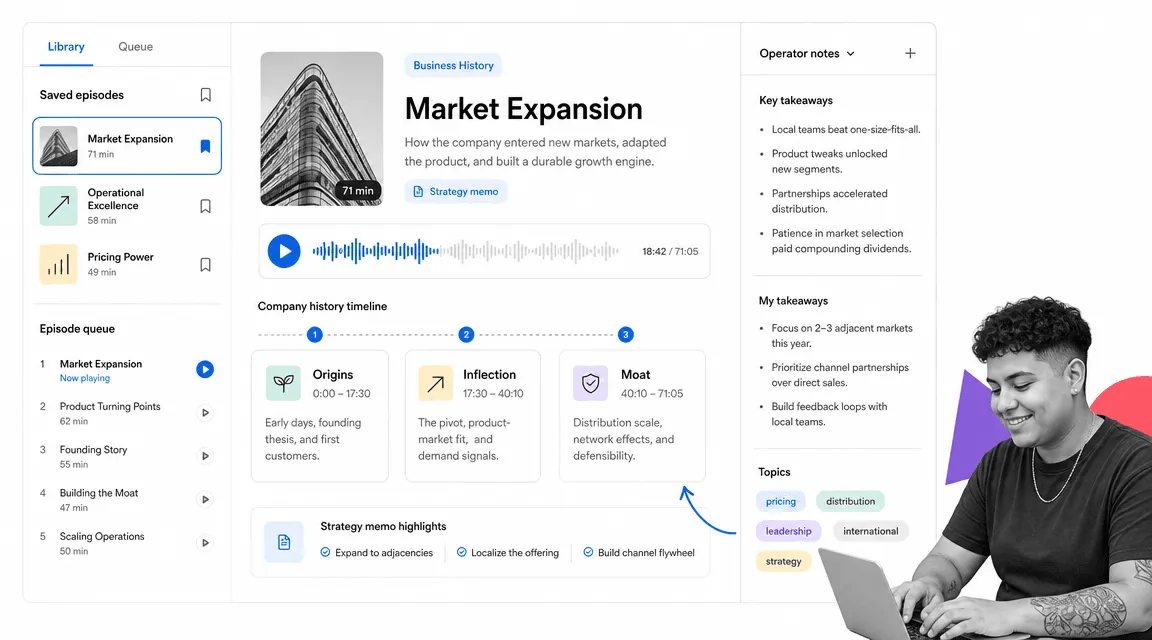Click the Strategy memo link document icon
Screen dimensions: 1152x640
(418, 192)
